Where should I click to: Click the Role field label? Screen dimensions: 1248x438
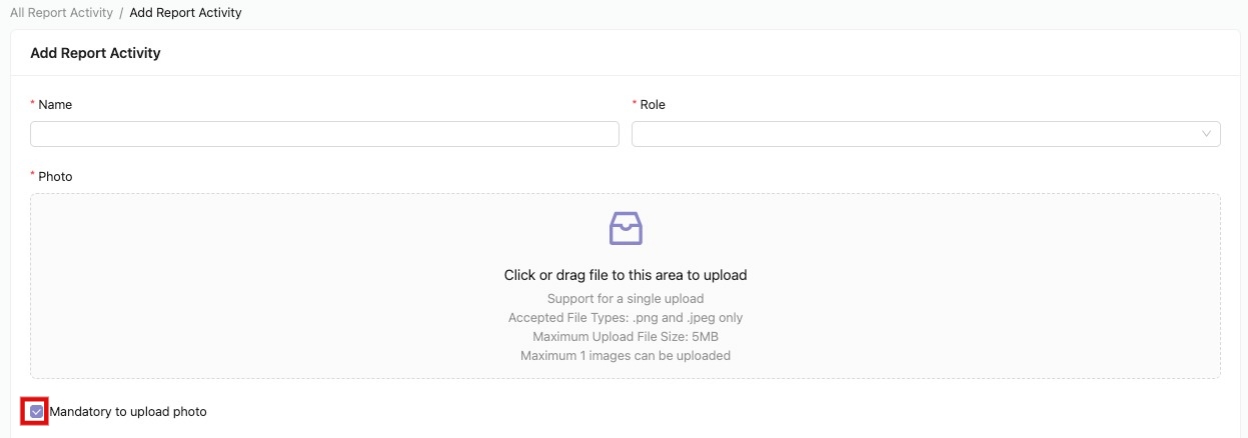(x=652, y=104)
